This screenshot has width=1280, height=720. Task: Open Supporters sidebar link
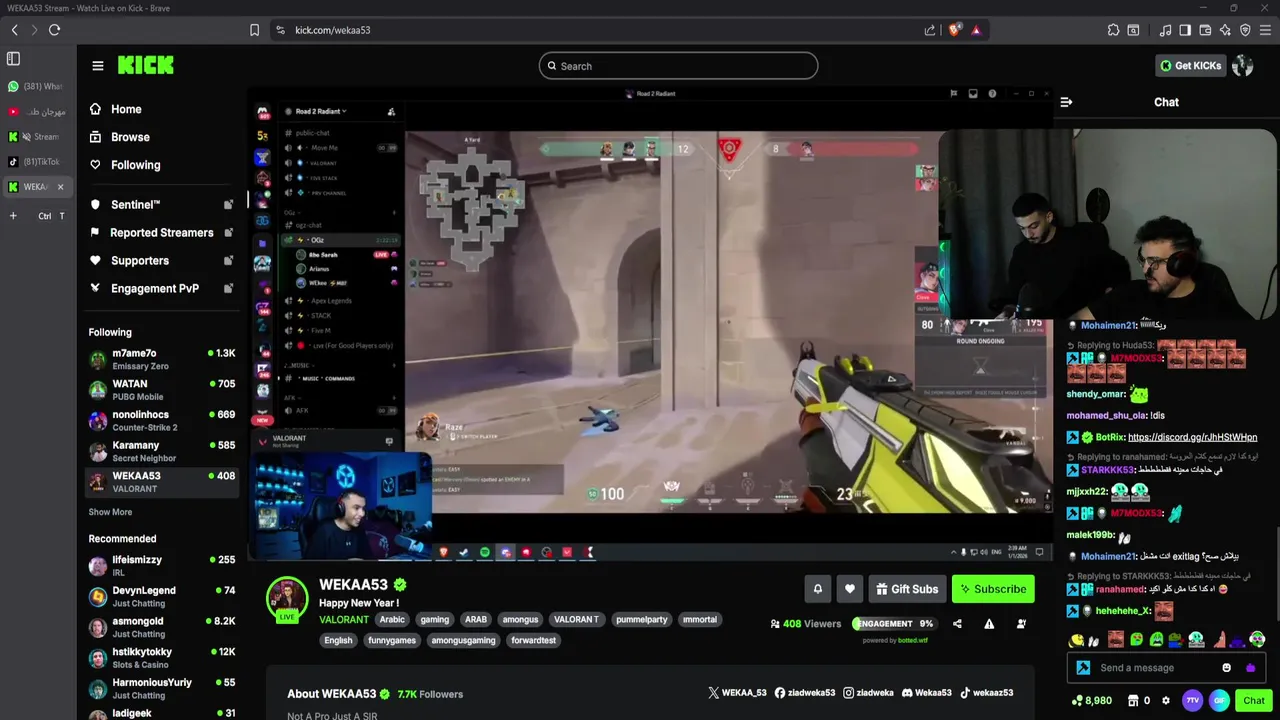161,260
